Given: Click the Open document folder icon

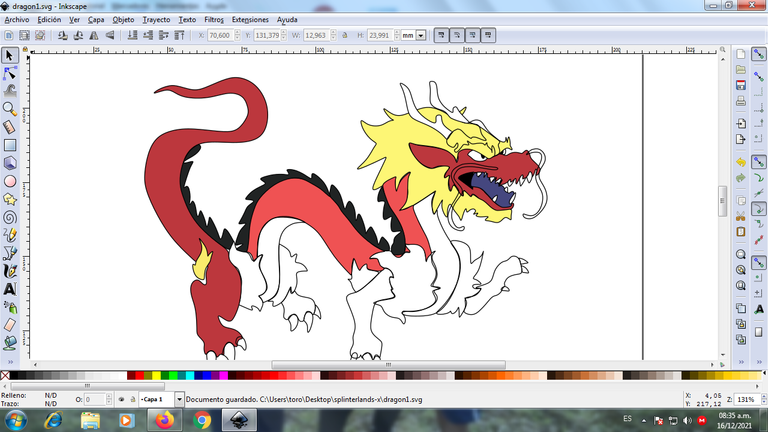Looking at the screenshot, I should pyautogui.click(x=741, y=70).
